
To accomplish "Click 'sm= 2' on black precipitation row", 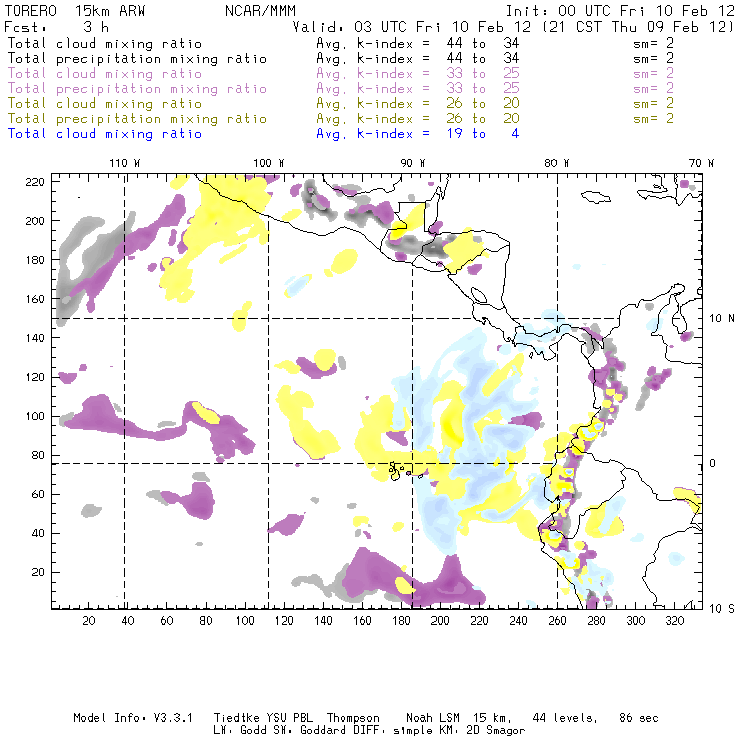I will (x=654, y=59).
